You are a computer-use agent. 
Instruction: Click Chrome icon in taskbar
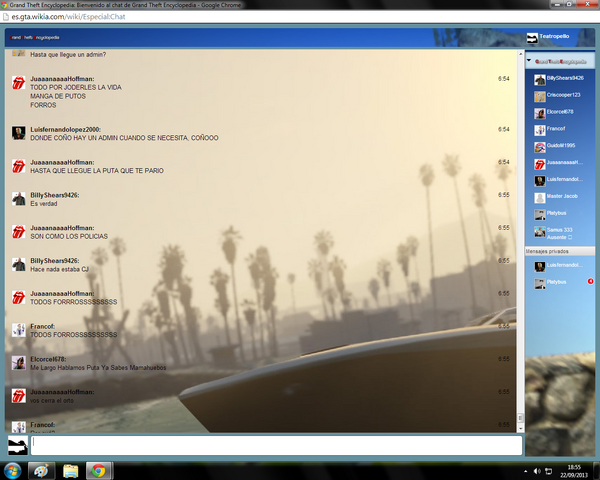click(x=98, y=471)
